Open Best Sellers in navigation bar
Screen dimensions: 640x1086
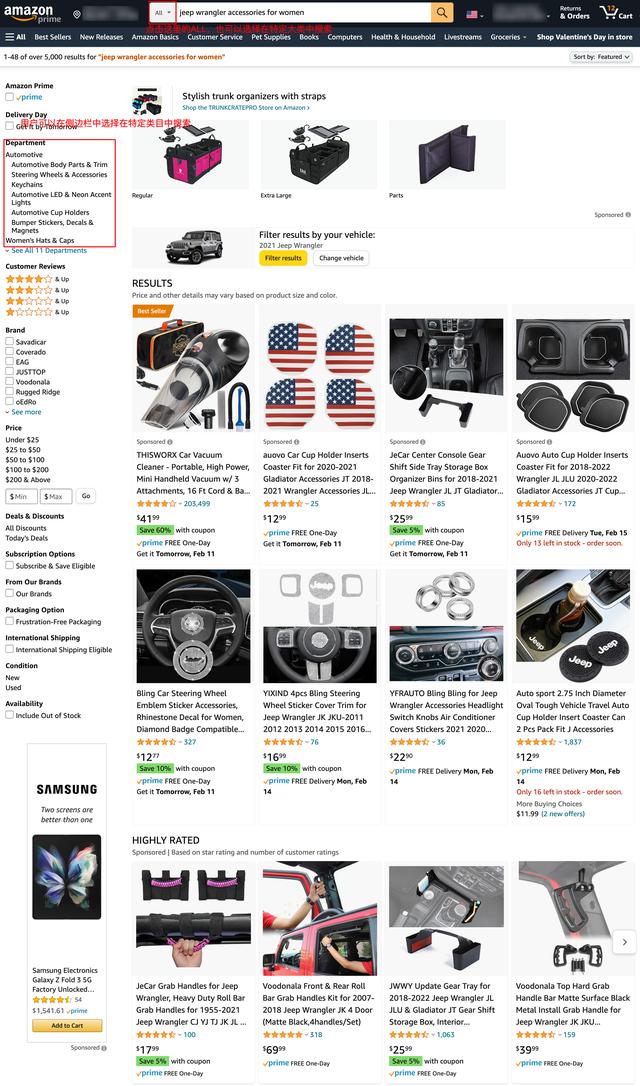(53, 37)
